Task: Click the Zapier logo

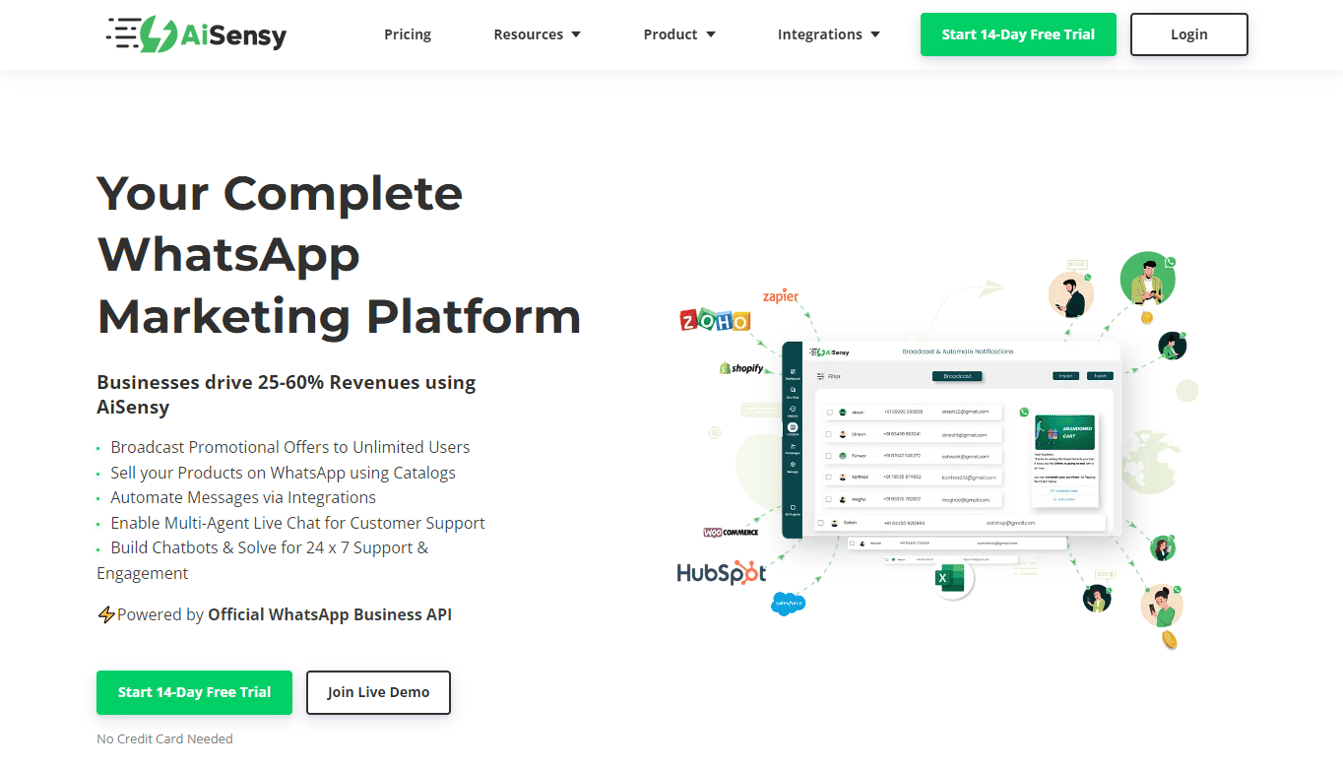Action: [x=781, y=297]
